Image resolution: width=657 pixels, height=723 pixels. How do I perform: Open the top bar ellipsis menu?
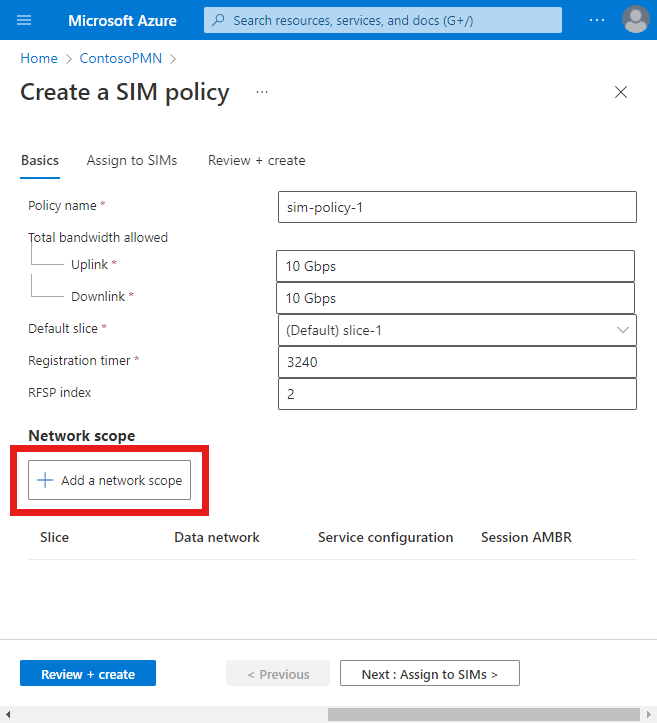point(597,20)
